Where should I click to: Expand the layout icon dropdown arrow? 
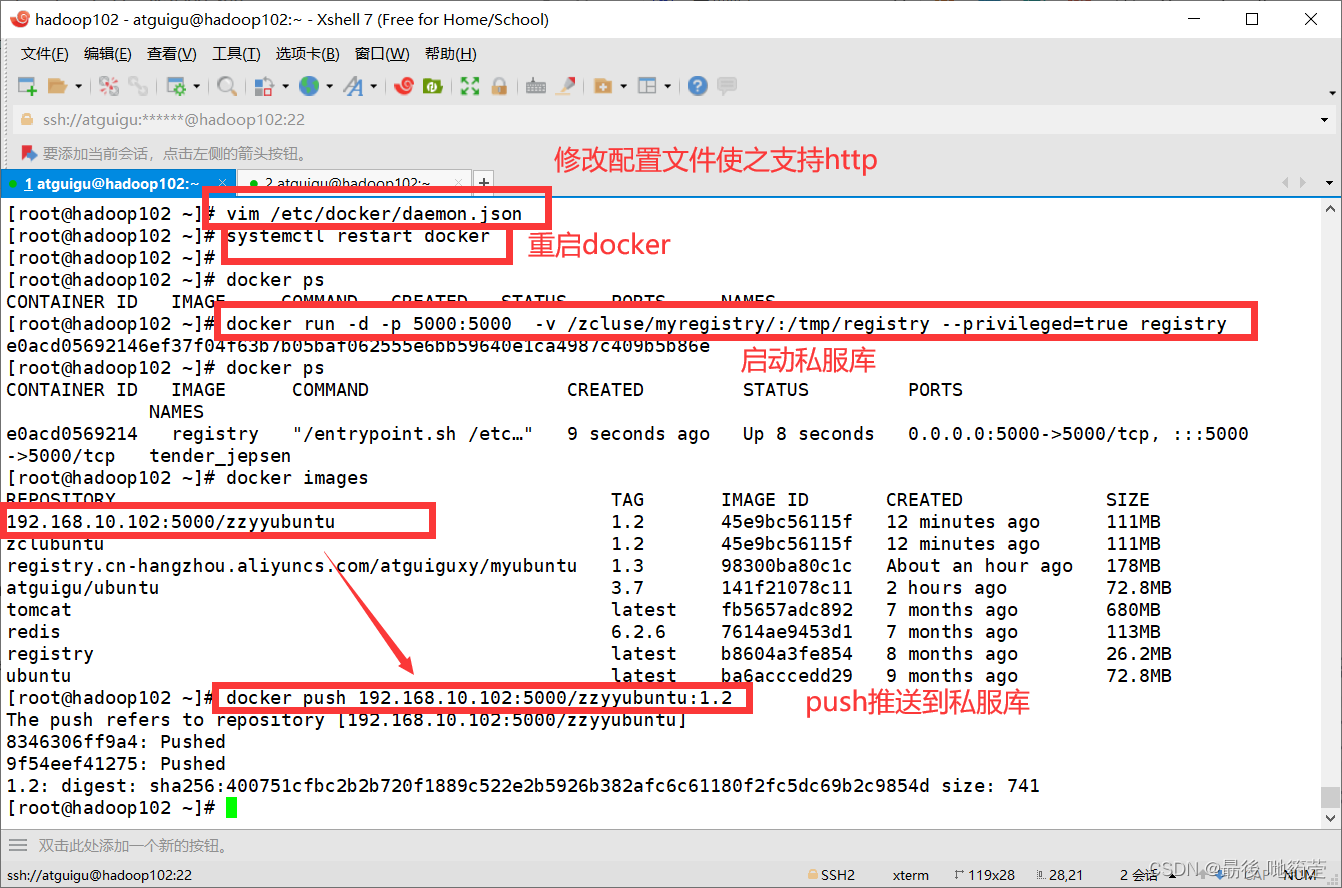click(667, 87)
